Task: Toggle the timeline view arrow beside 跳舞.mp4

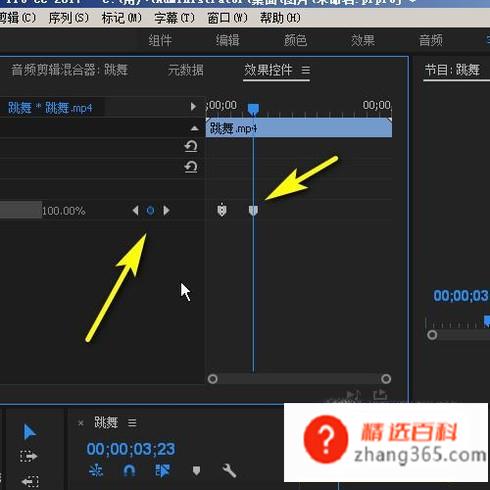Action: click(193, 106)
